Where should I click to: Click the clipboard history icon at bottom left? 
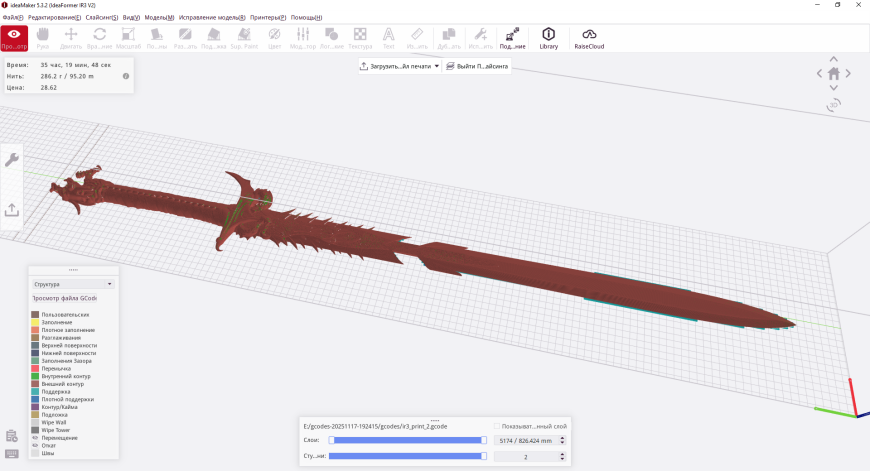click(x=11, y=436)
